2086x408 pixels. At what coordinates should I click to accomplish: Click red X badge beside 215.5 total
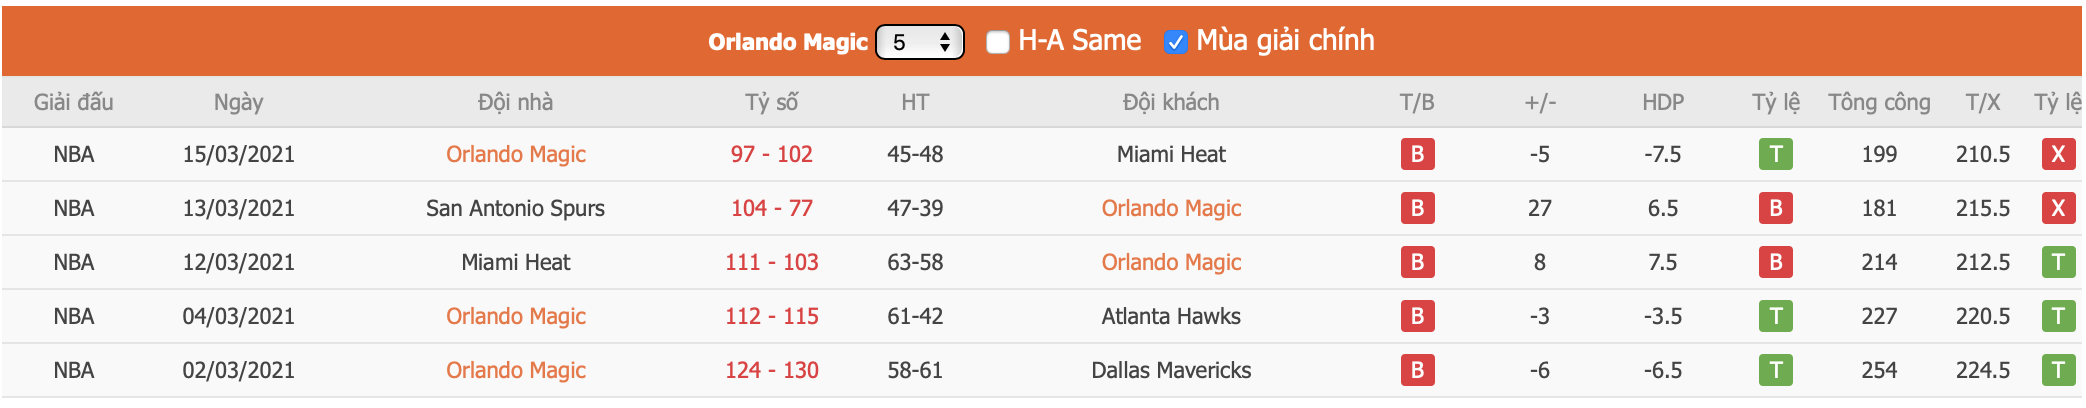point(2058,208)
